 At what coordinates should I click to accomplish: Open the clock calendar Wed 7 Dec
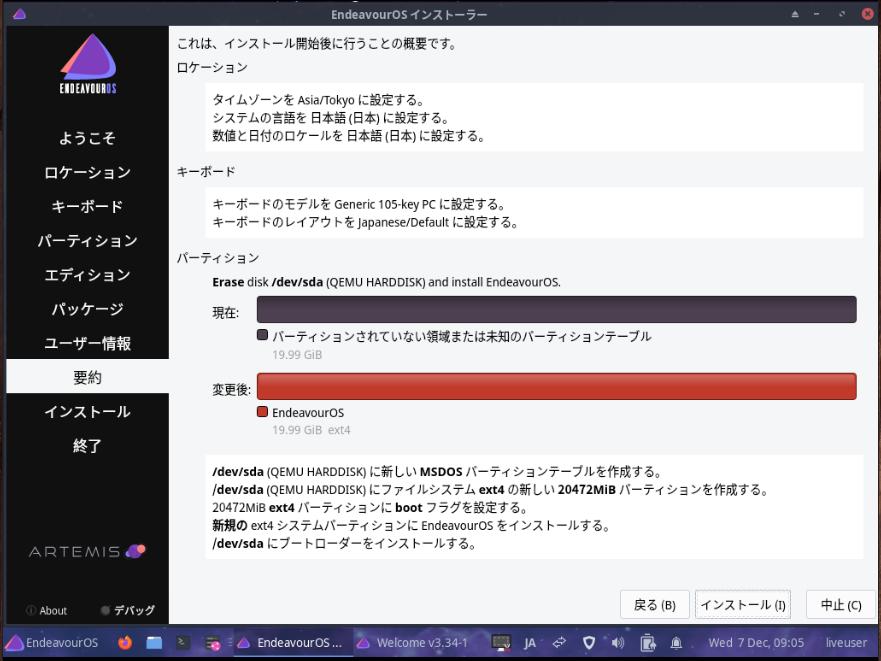756,642
